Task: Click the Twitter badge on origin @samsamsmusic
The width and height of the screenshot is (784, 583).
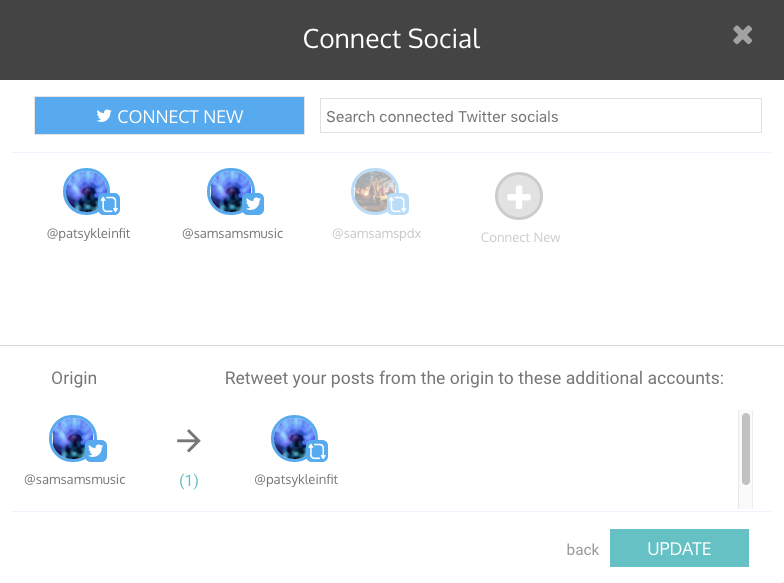Action: [96, 450]
